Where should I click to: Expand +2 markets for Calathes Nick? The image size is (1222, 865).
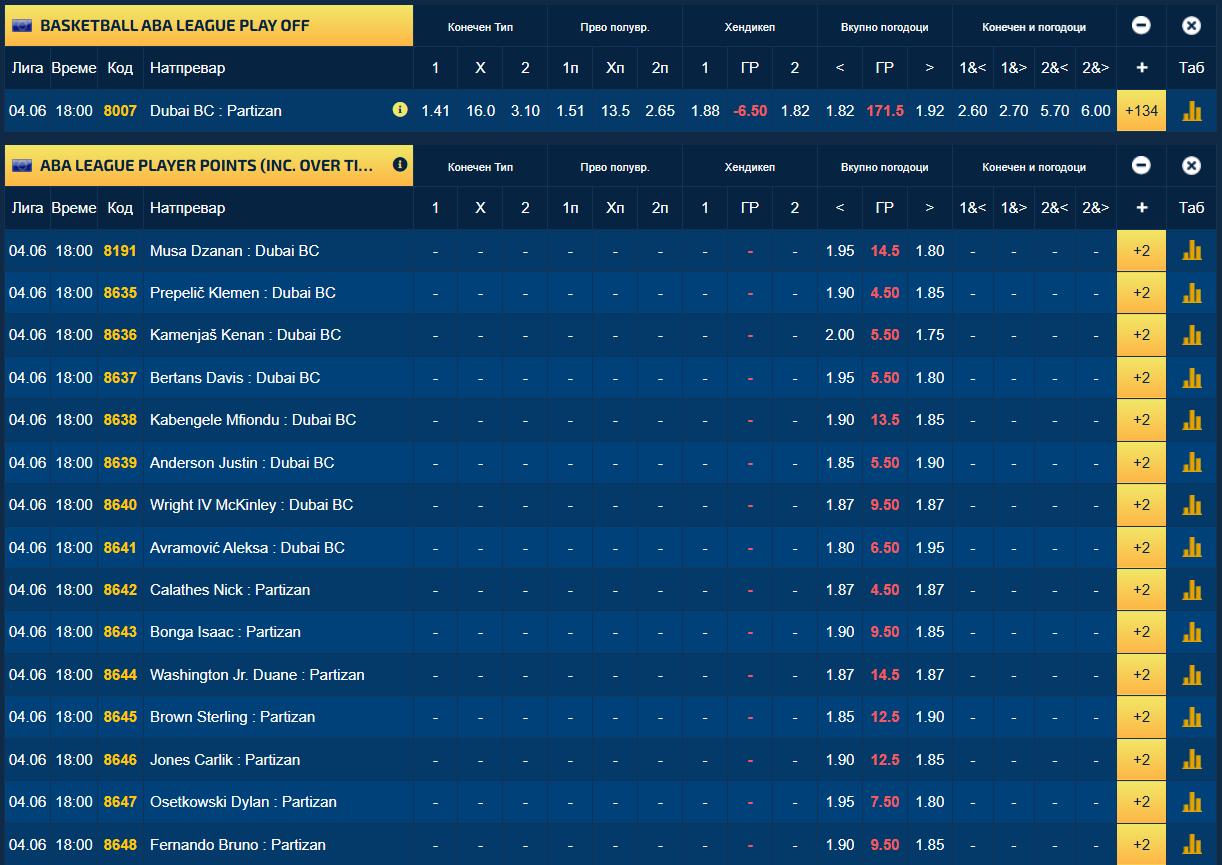coord(1141,590)
